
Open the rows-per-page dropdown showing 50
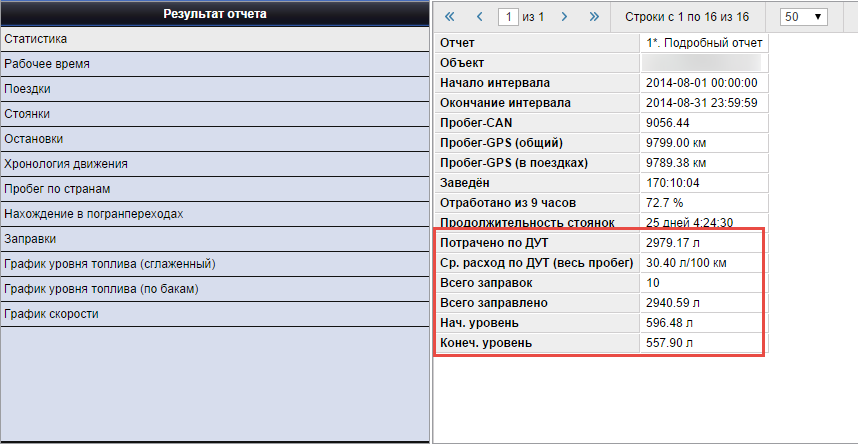coord(804,17)
